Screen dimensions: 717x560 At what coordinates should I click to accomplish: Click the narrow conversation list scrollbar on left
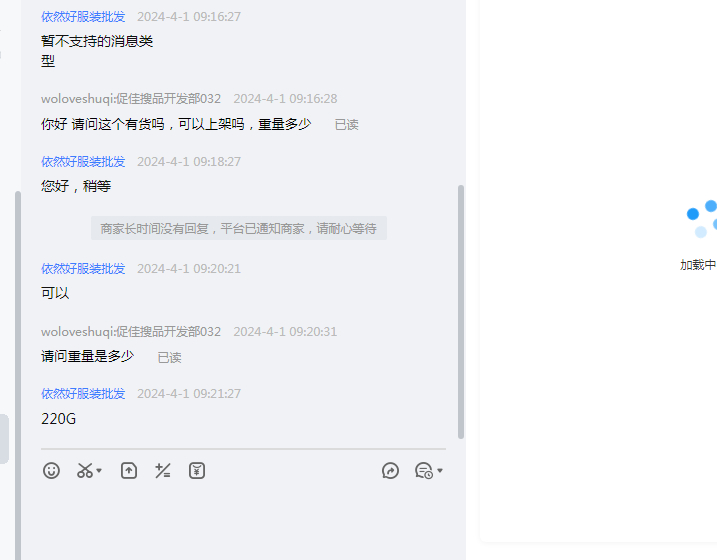(18, 375)
